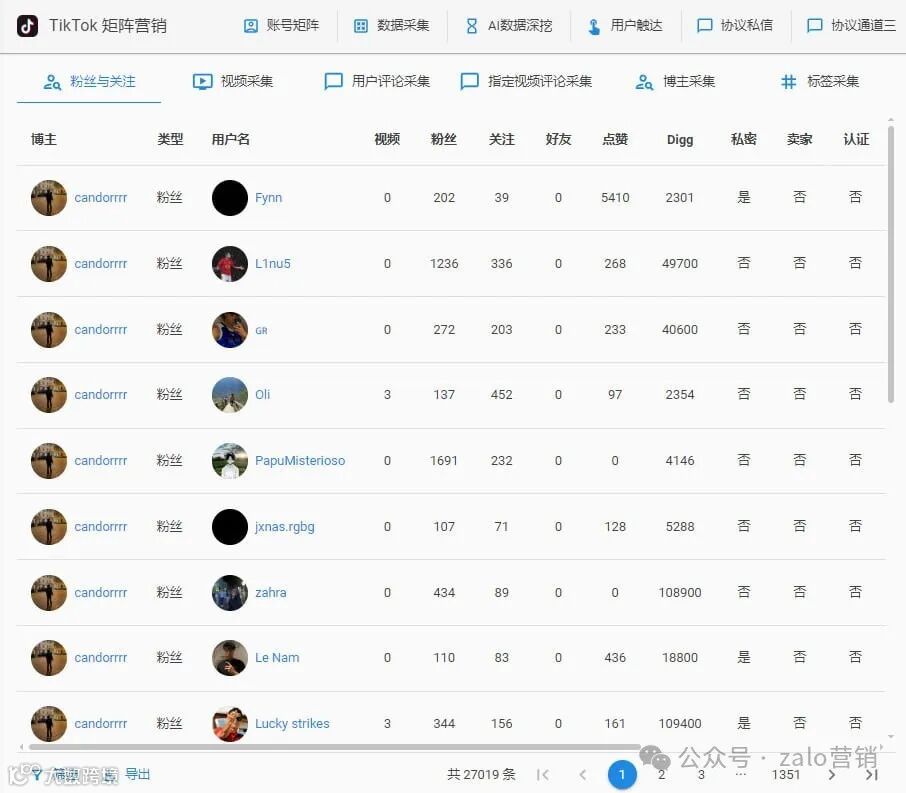
Task: Open the Oli username link
Action: [x=262, y=395]
